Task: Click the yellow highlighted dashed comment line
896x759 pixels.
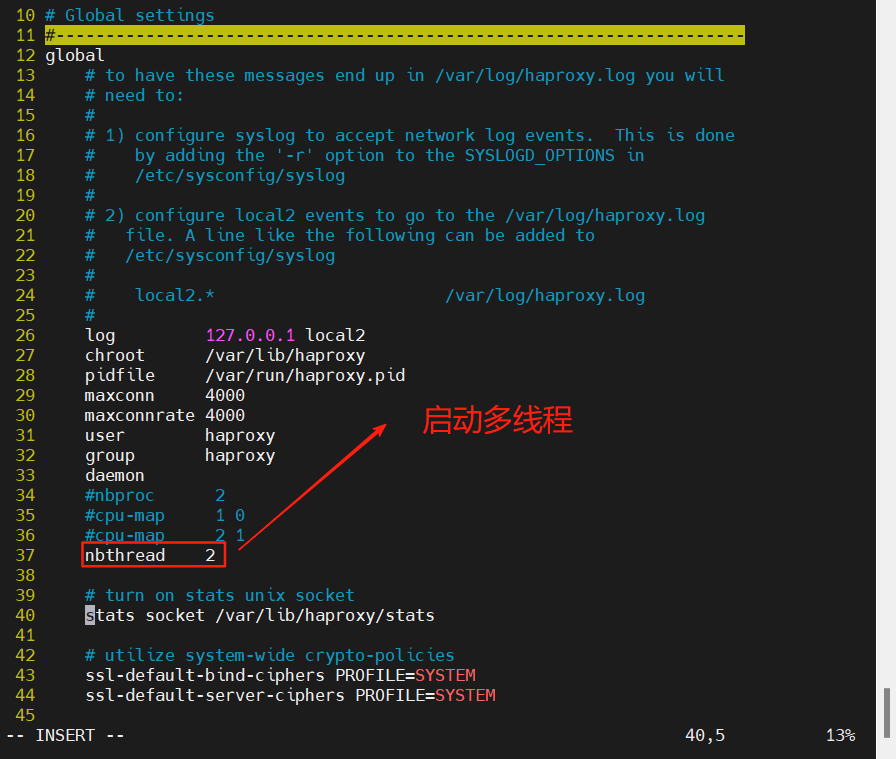Action: [x=395, y=35]
